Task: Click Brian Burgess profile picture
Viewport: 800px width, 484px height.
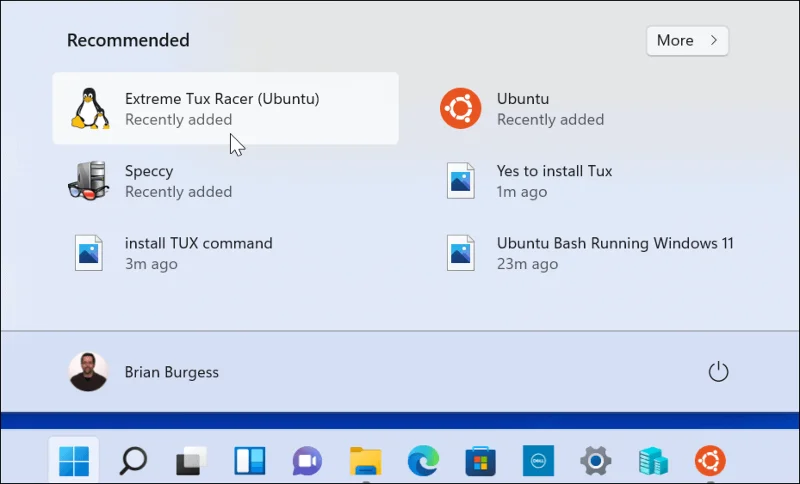Action: [x=88, y=372]
